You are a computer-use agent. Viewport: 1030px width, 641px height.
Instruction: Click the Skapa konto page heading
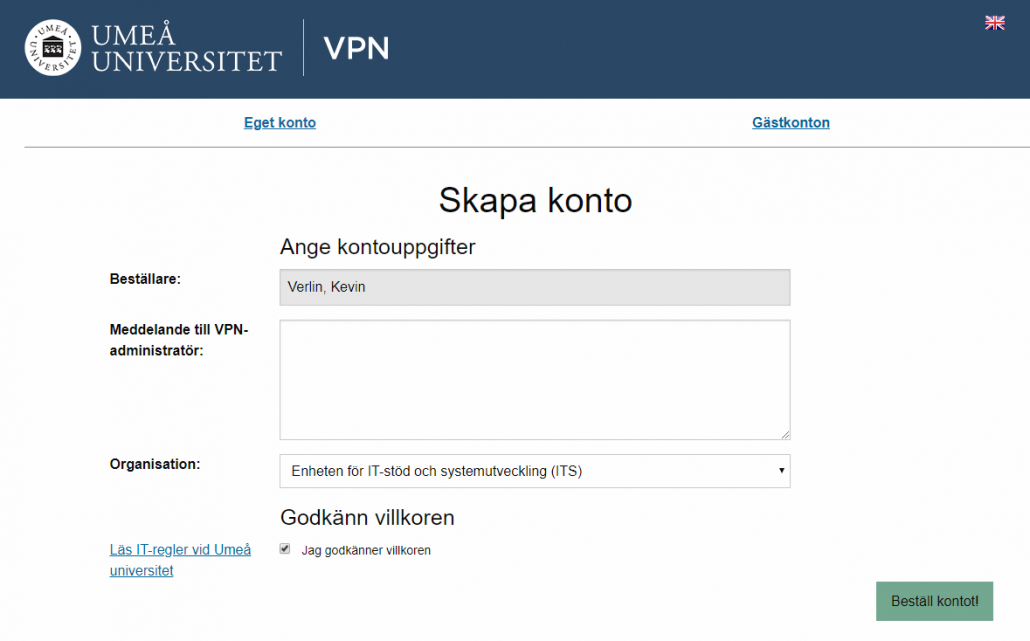pyautogui.click(x=535, y=200)
